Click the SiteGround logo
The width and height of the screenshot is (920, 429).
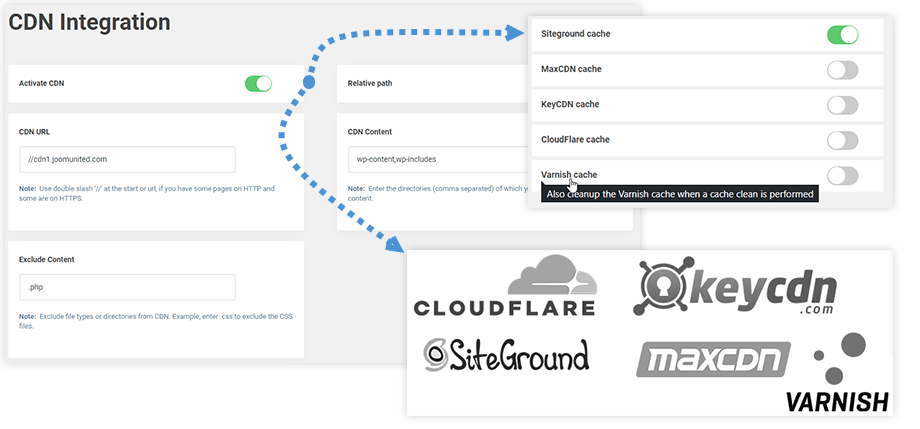[506, 354]
